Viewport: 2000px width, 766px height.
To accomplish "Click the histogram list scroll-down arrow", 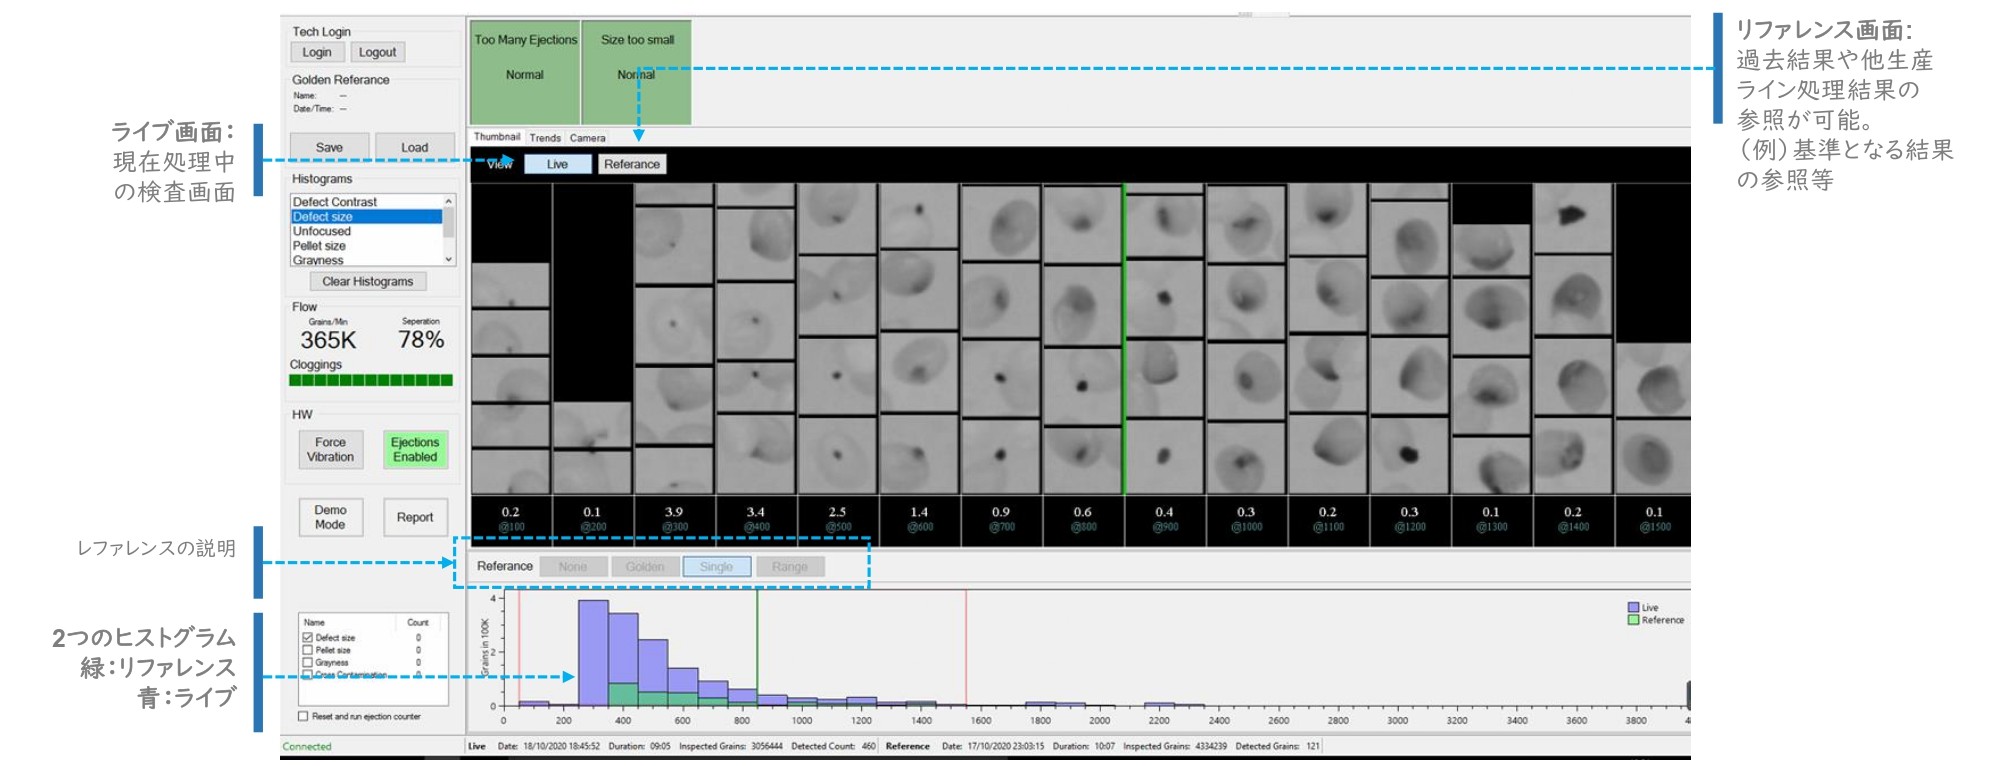I will (449, 259).
